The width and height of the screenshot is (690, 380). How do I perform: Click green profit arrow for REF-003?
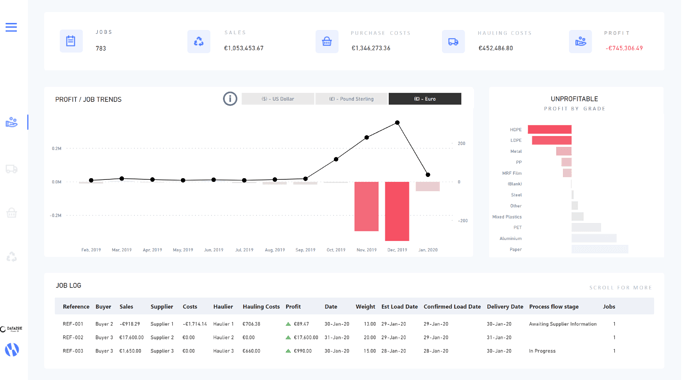pyautogui.click(x=288, y=351)
